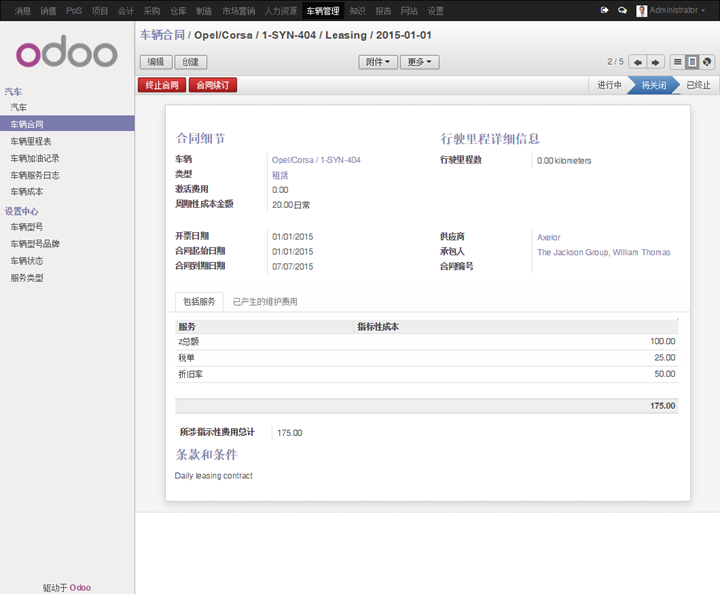Click 07/07/2015 contract expiry date
720x594 pixels.
coord(292,266)
